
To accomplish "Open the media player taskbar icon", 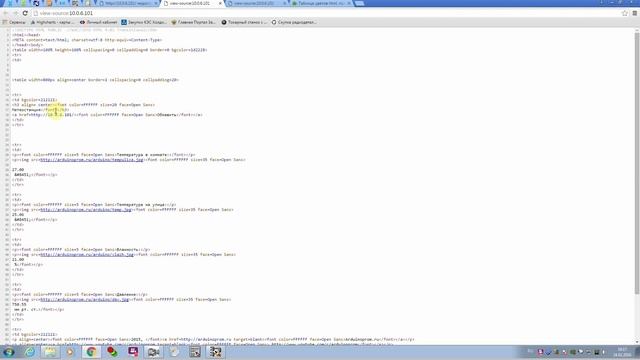I will click(71, 352).
